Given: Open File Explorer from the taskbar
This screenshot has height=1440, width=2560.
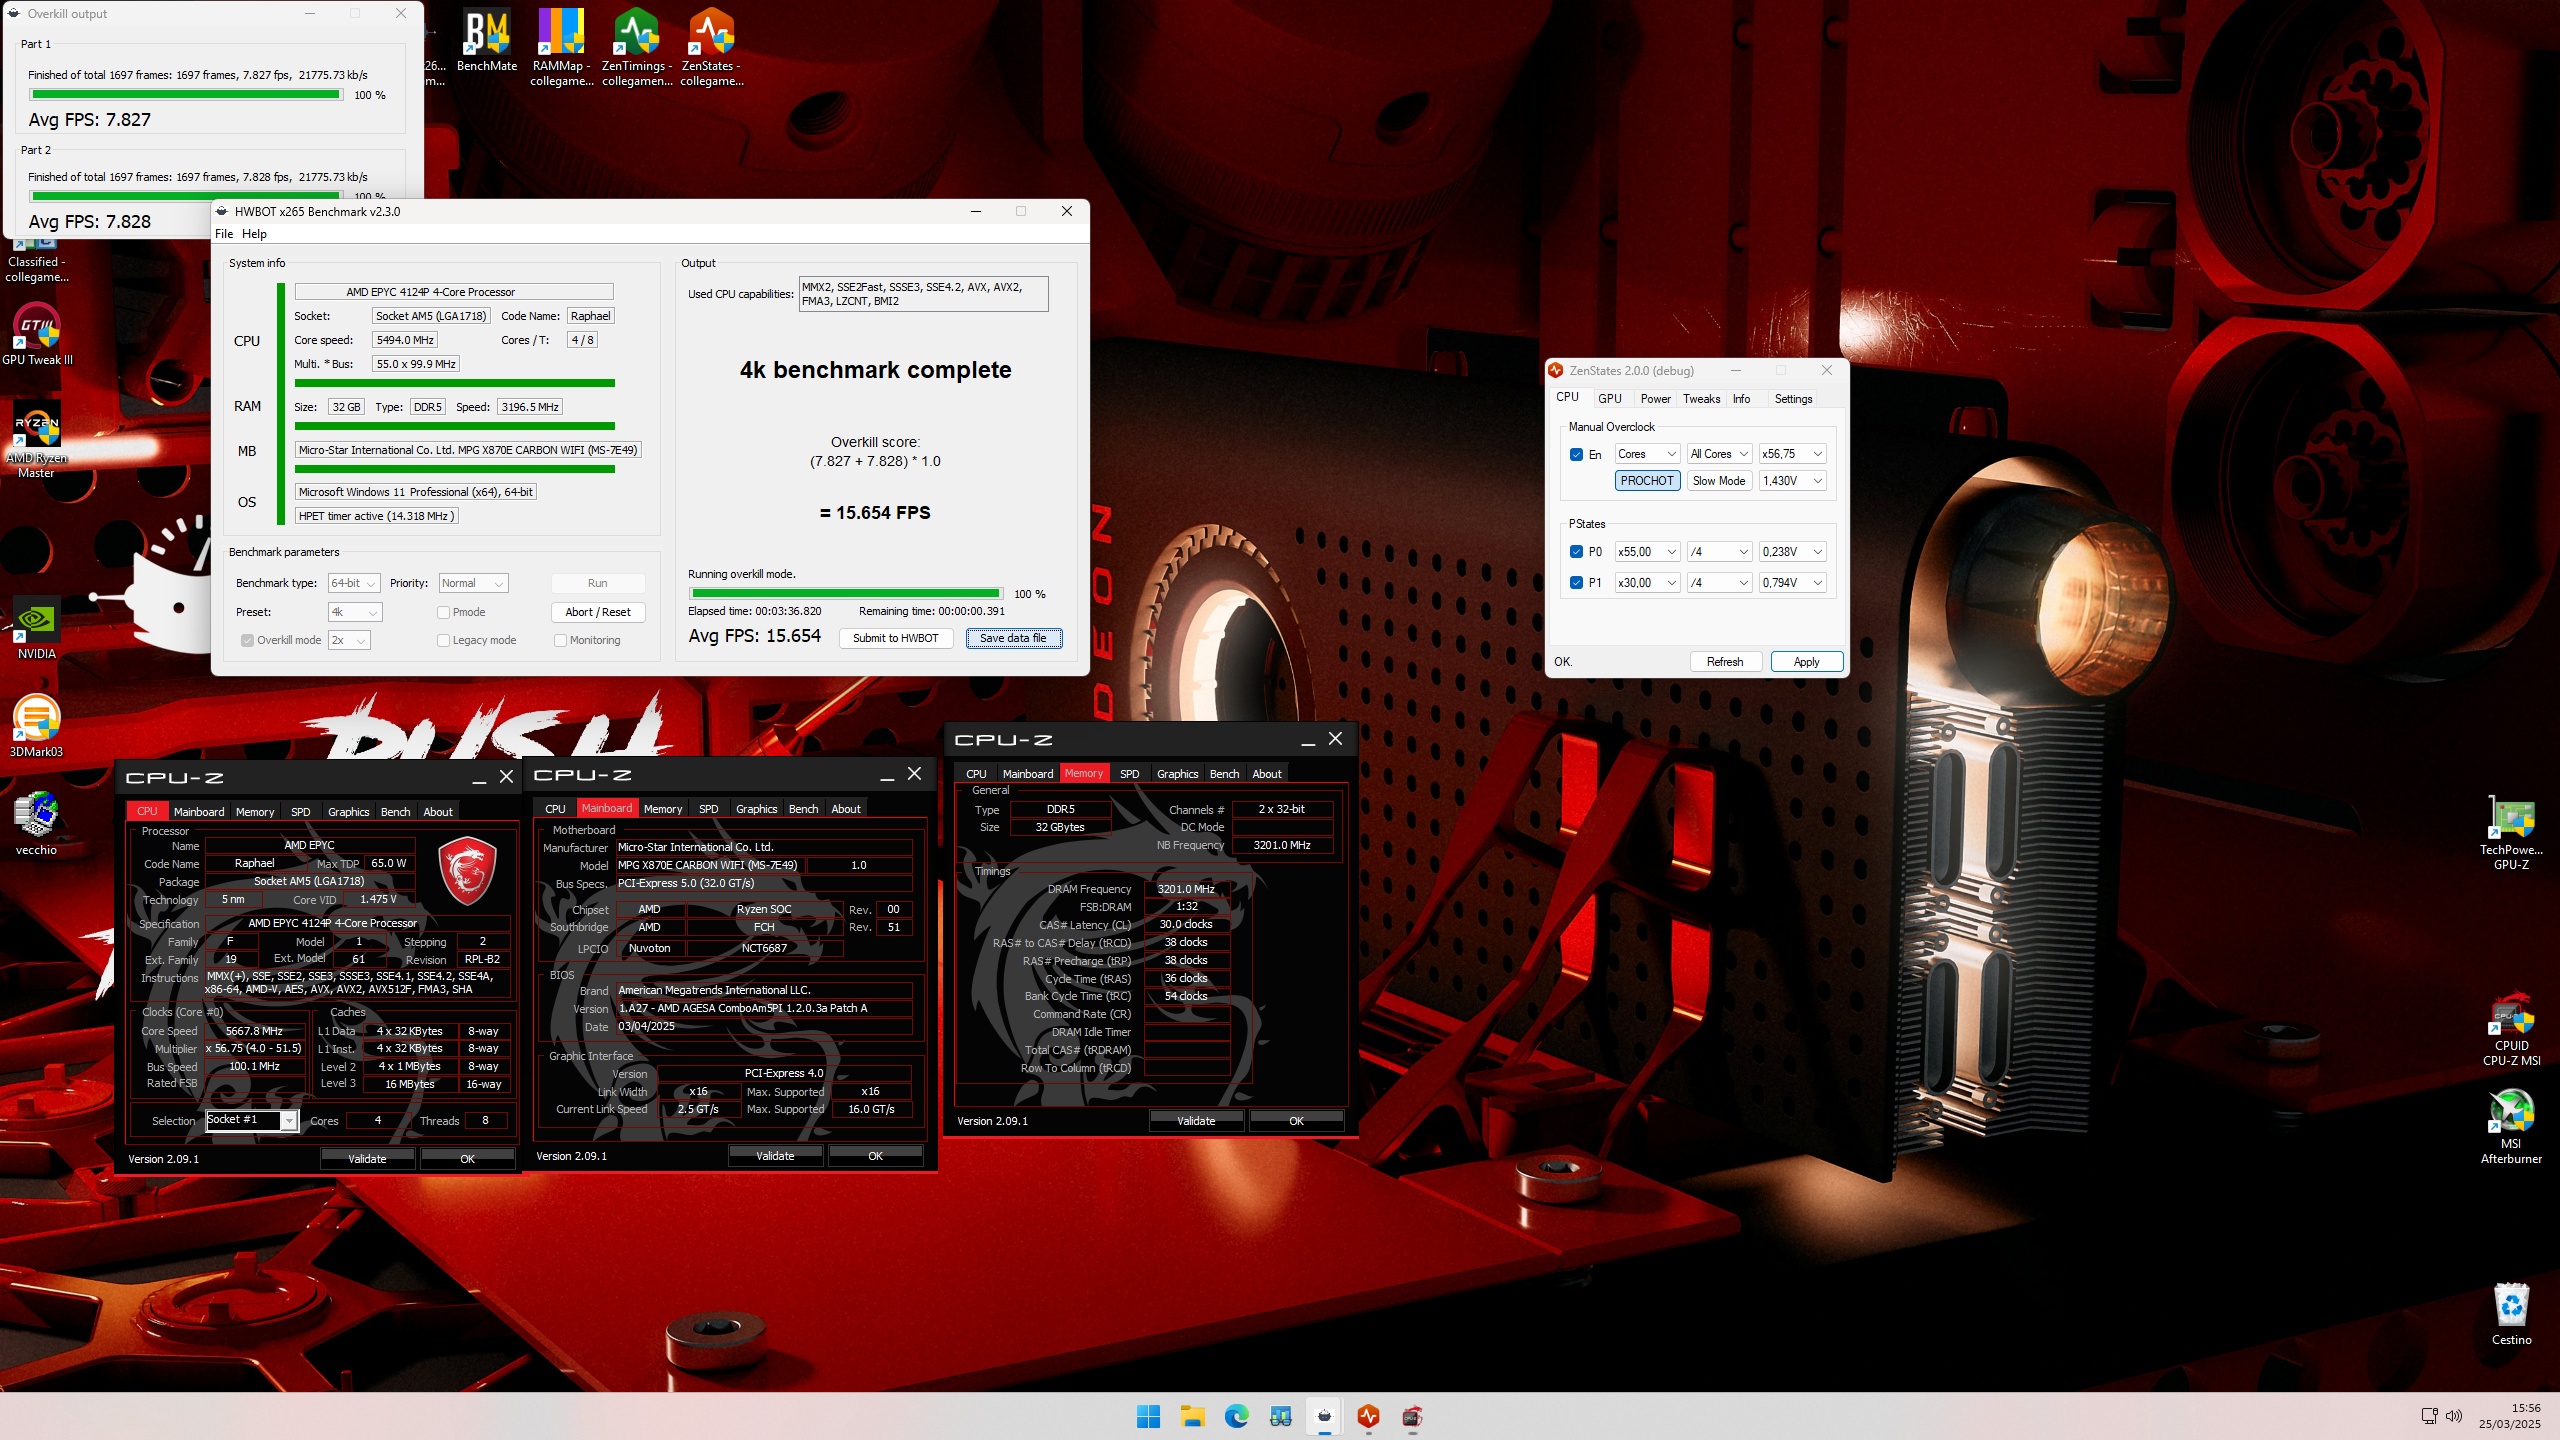Looking at the screenshot, I should (x=1192, y=1416).
